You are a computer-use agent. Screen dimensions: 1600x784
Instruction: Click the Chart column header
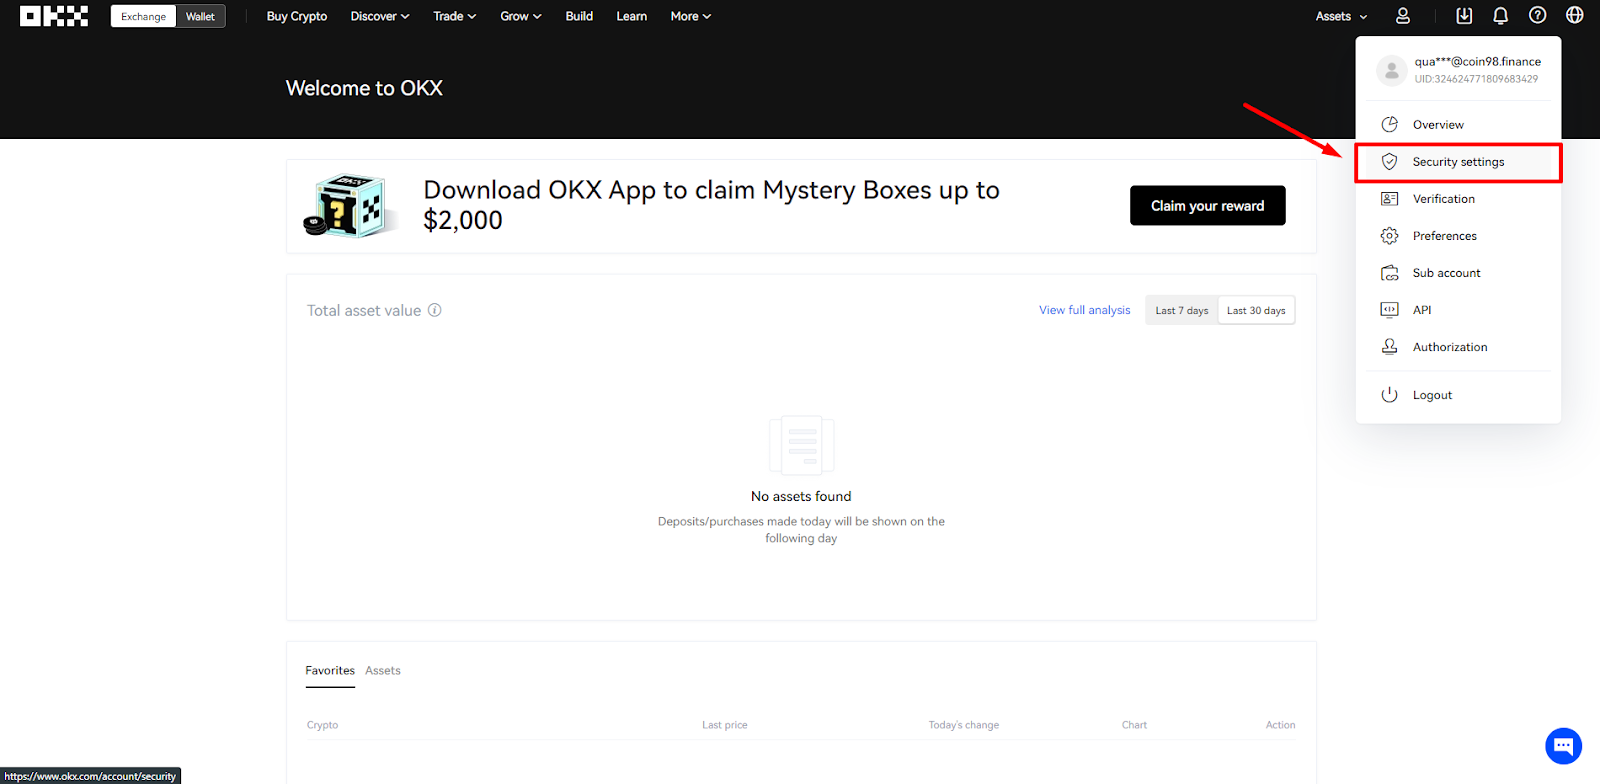[x=1134, y=725]
